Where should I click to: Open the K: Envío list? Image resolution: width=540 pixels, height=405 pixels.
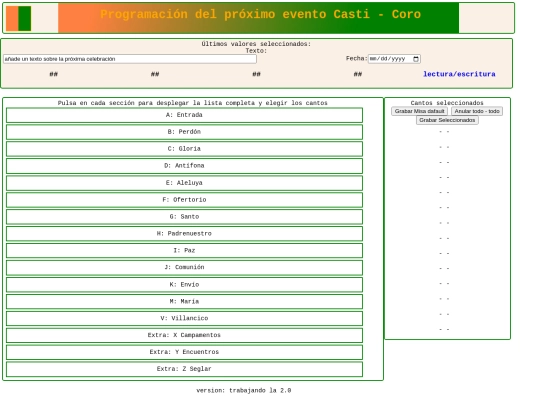(x=184, y=285)
